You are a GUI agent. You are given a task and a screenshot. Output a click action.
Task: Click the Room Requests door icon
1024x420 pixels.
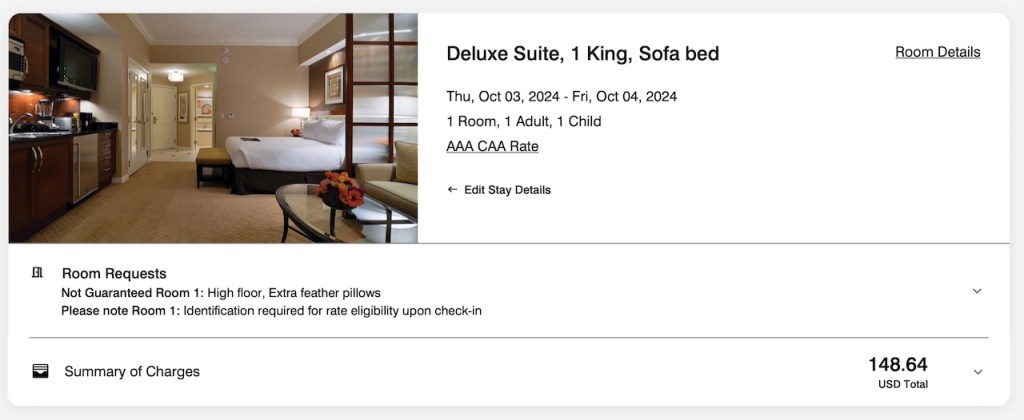click(x=38, y=273)
